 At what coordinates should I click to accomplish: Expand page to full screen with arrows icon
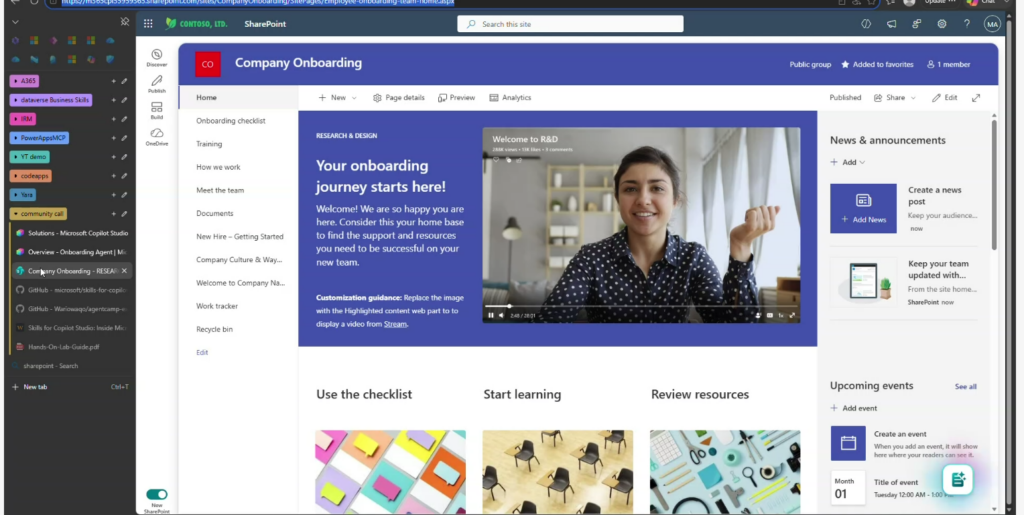[x=976, y=98]
